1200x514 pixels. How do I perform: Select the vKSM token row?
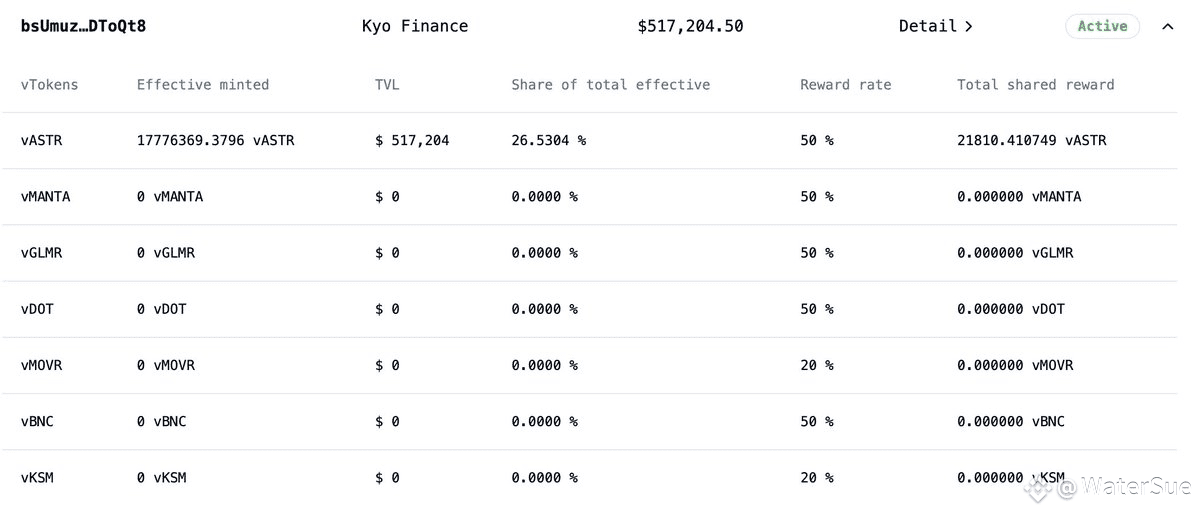(37, 478)
